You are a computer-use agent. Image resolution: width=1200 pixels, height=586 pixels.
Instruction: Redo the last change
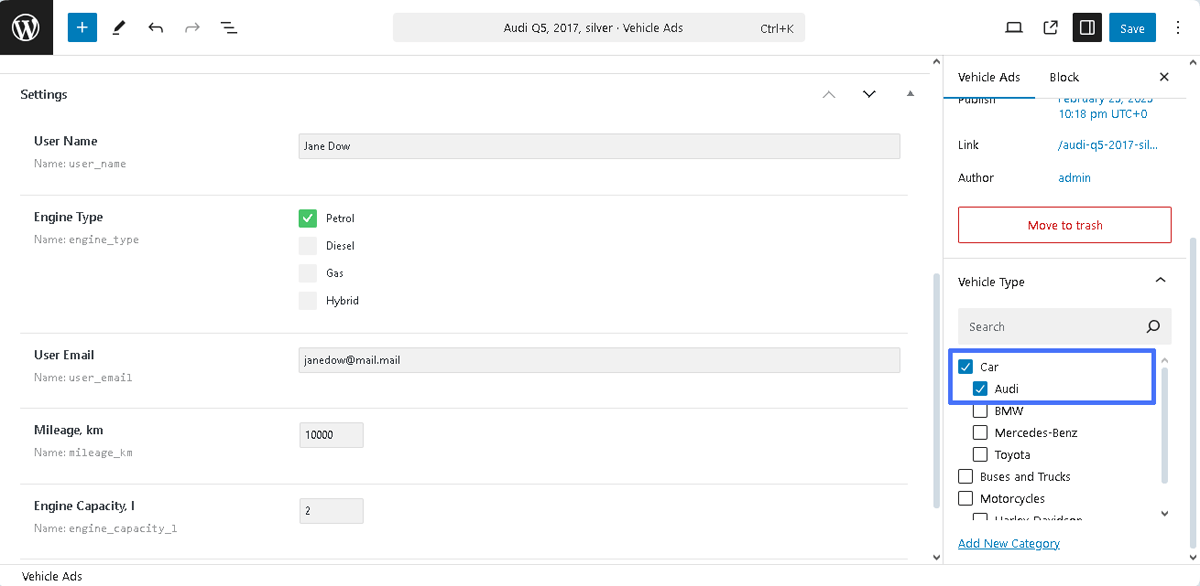[x=192, y=27]
